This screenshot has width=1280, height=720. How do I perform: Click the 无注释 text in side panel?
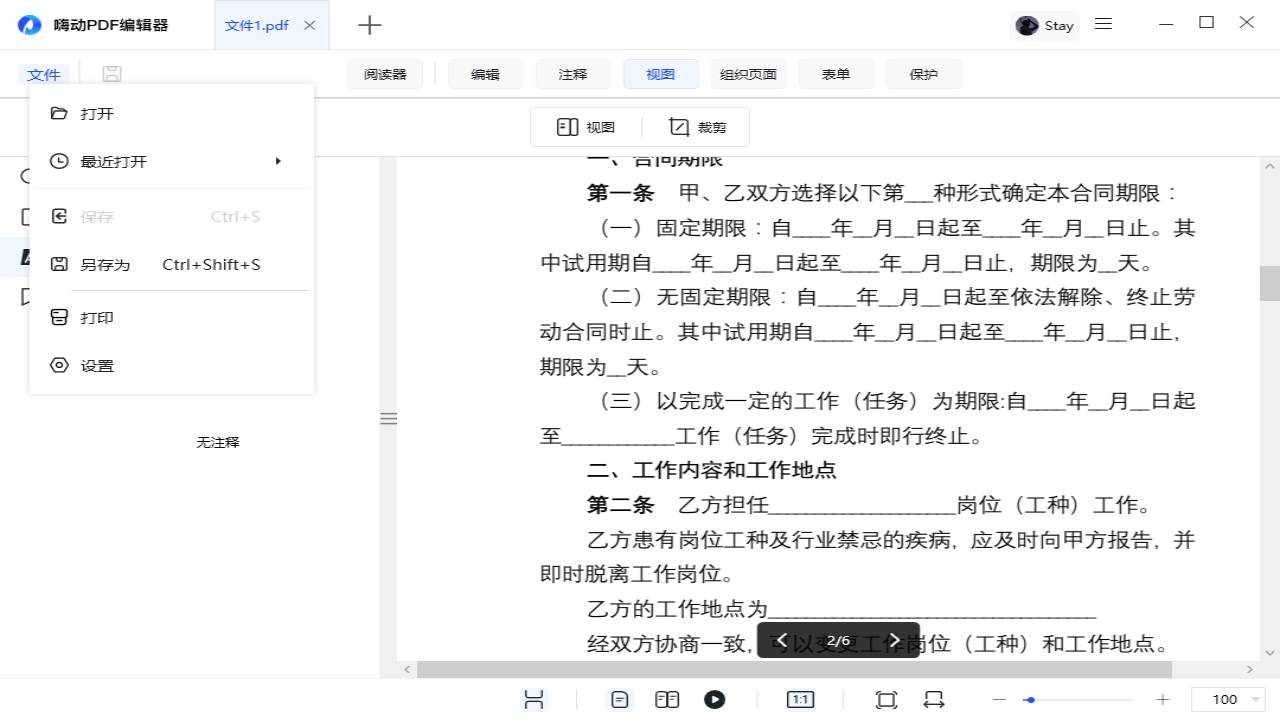click(x=218, y=442)
